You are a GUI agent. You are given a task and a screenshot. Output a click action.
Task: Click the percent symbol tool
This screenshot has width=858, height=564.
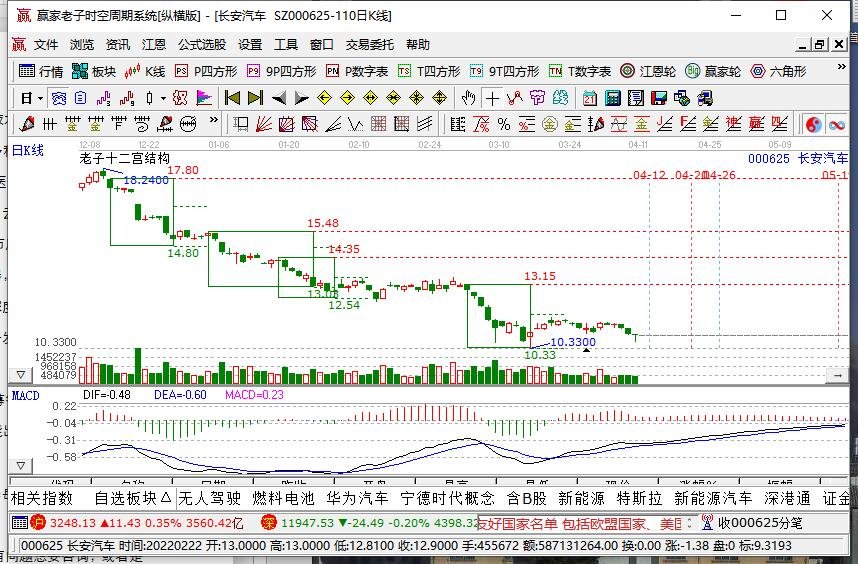[503, 125]
